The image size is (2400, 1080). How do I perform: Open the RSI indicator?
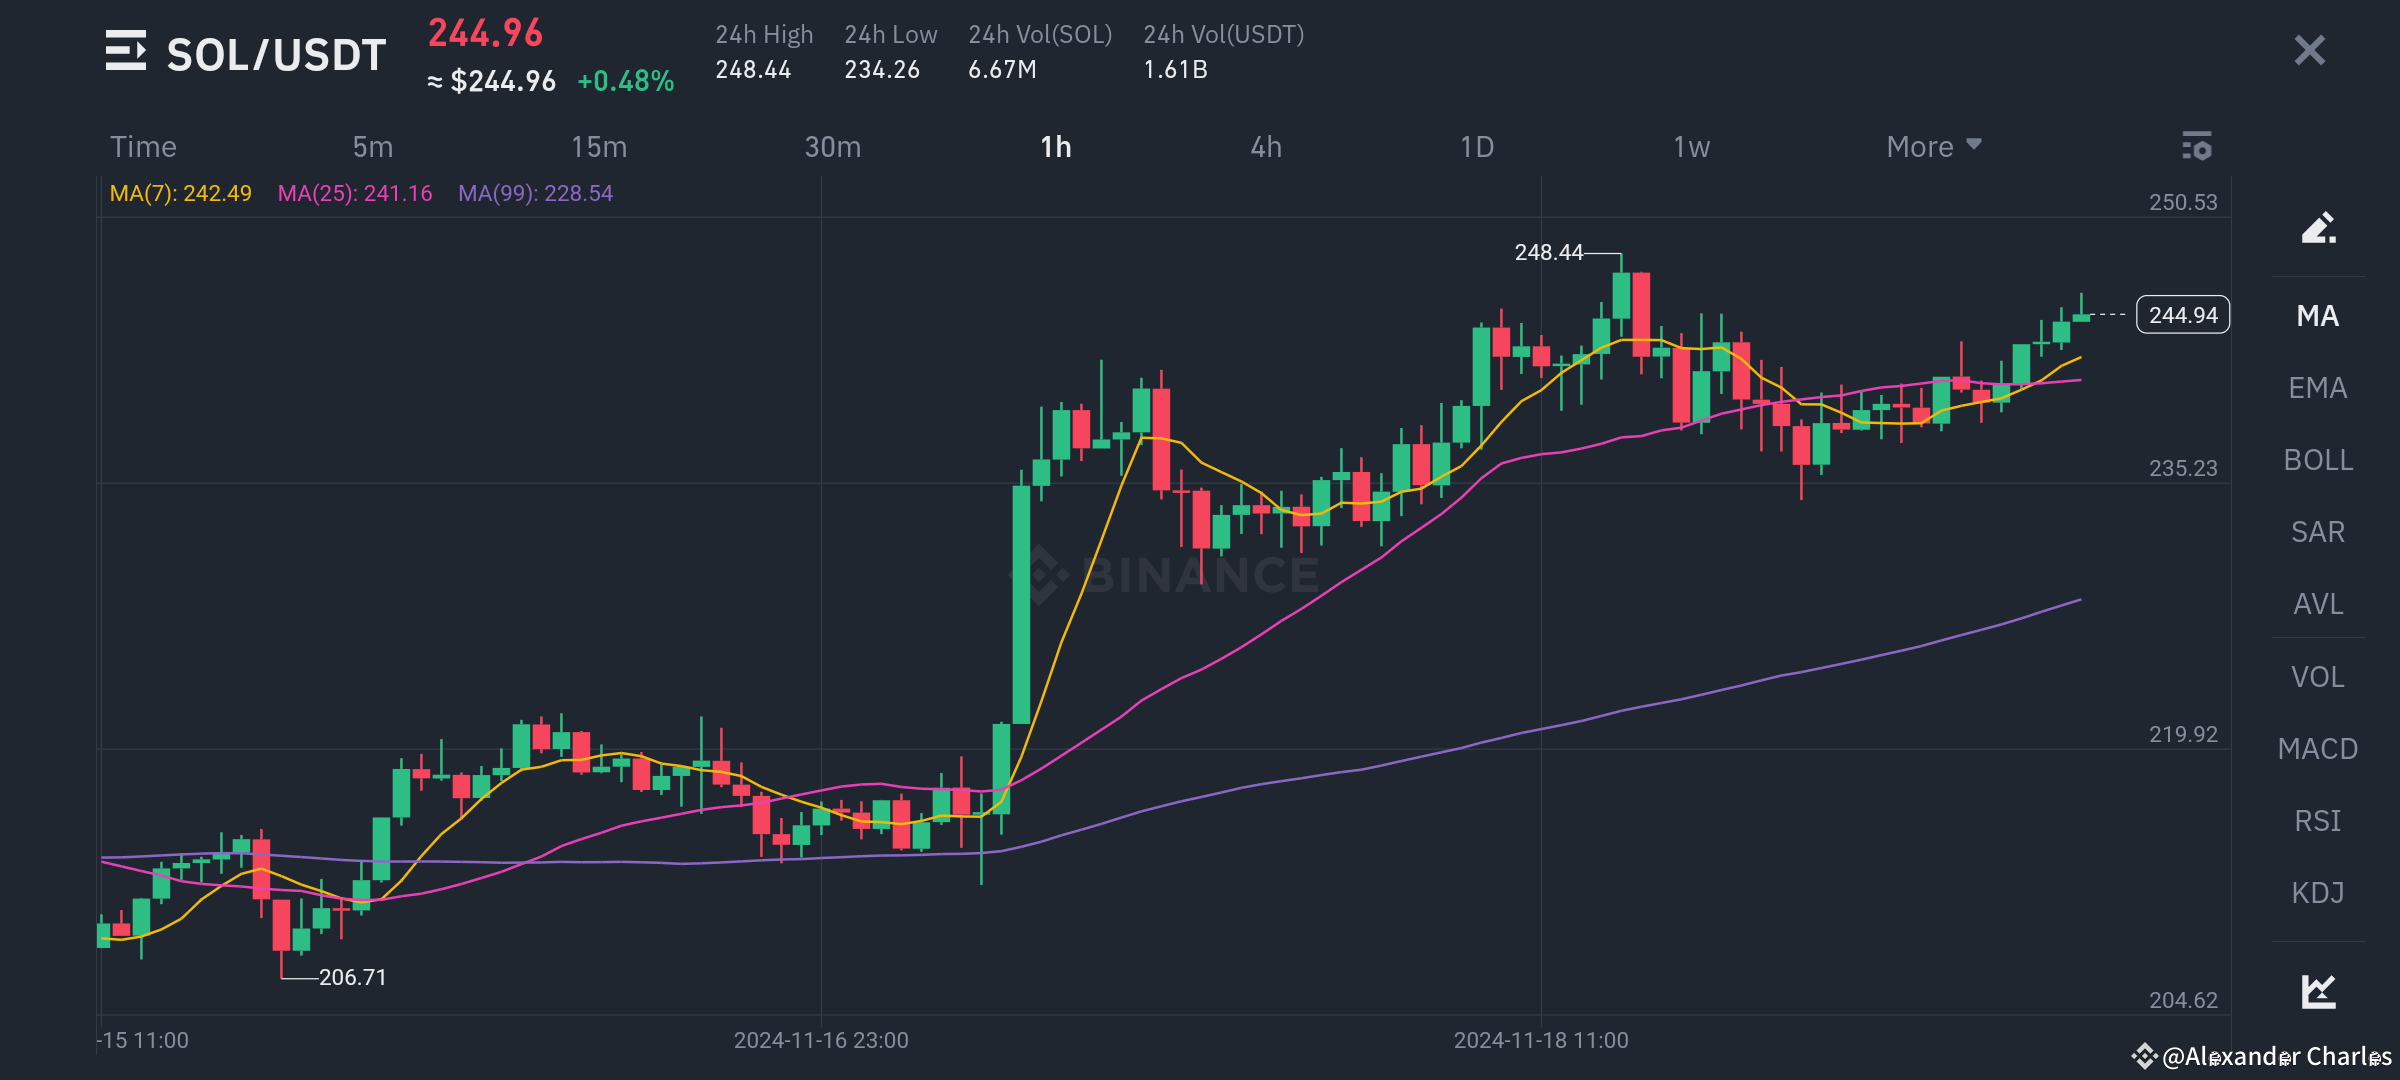(x=2318, y=820)
